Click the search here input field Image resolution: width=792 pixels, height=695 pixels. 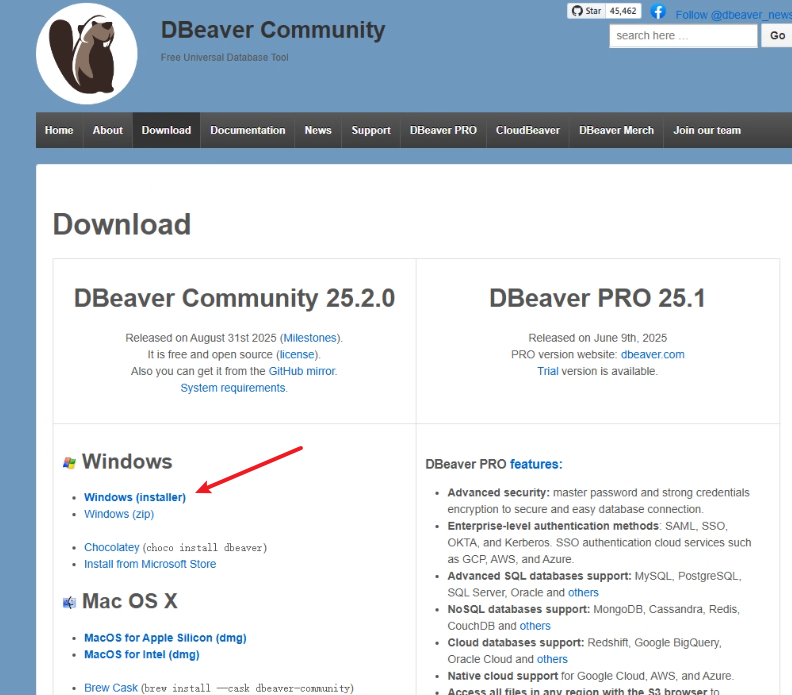683,36
